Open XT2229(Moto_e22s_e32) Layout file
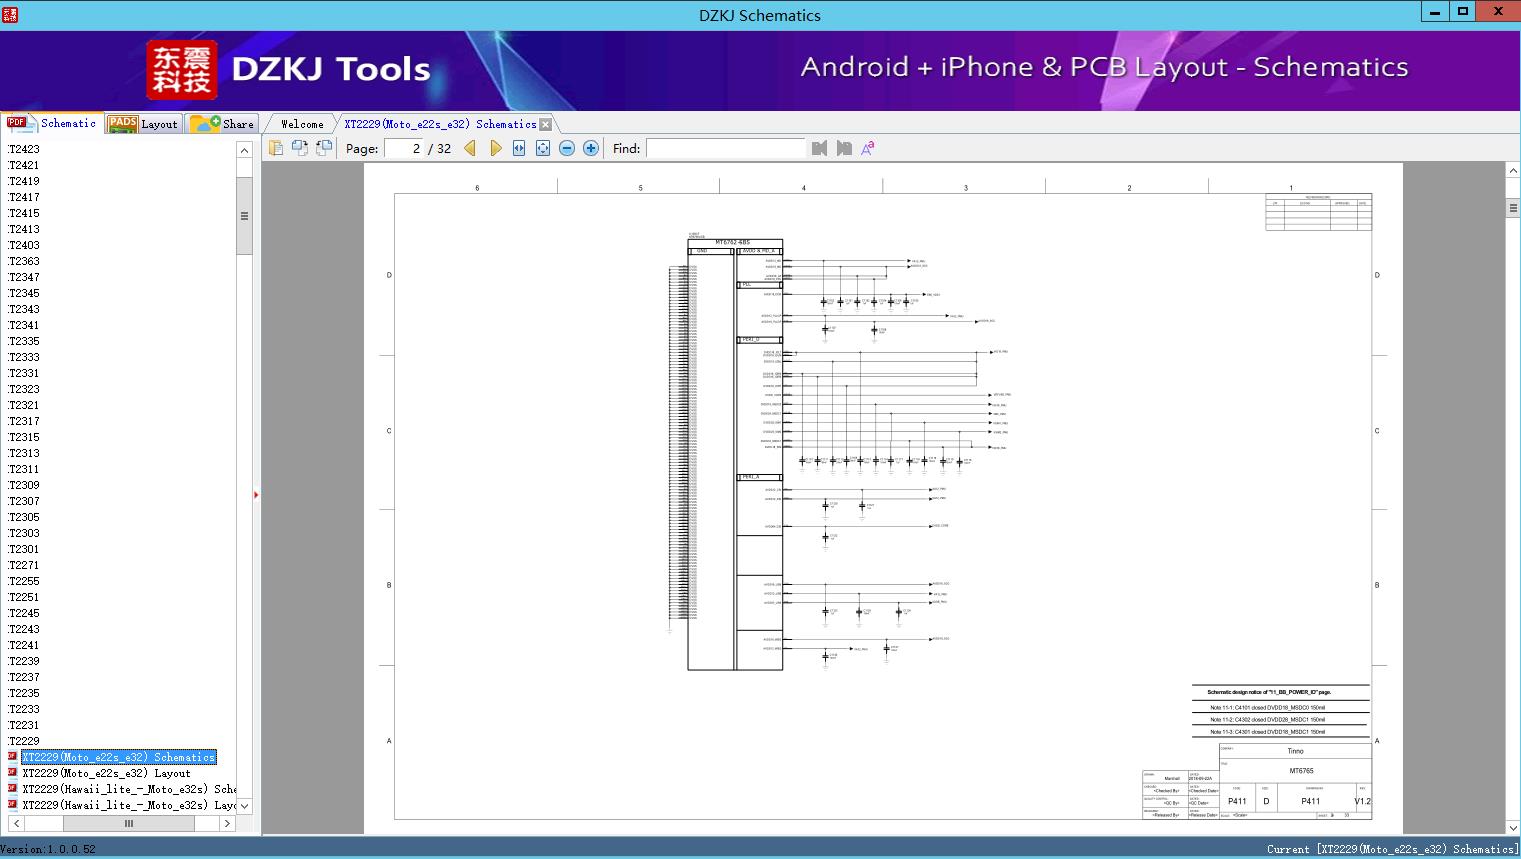The width and height of the screenshot is (1521, 859). click(106, 773)
